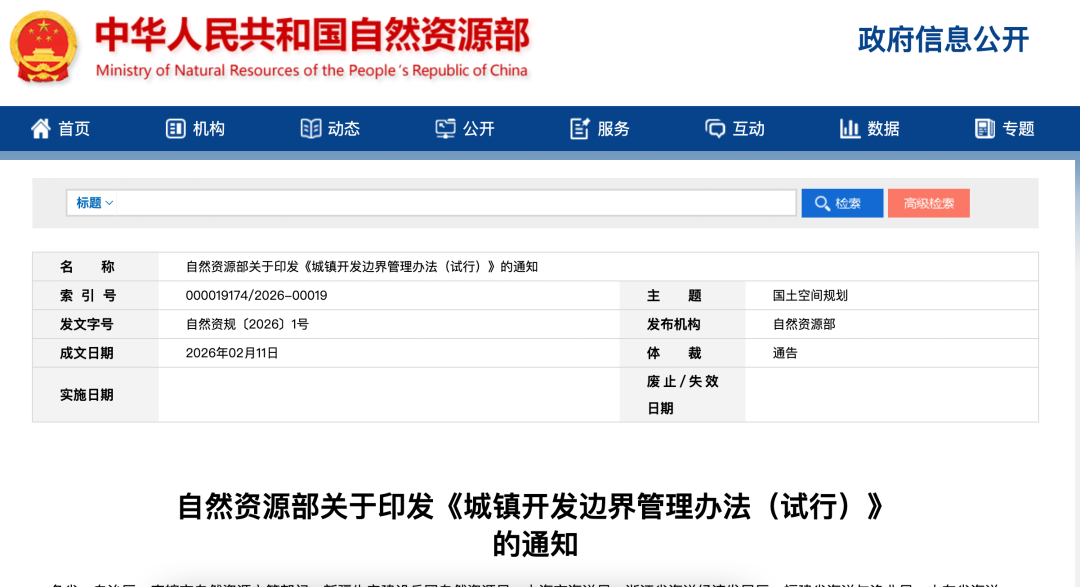1080x587 pixels.
Task: Click the 专题 newspaper icon
Action: pos(985,128)
